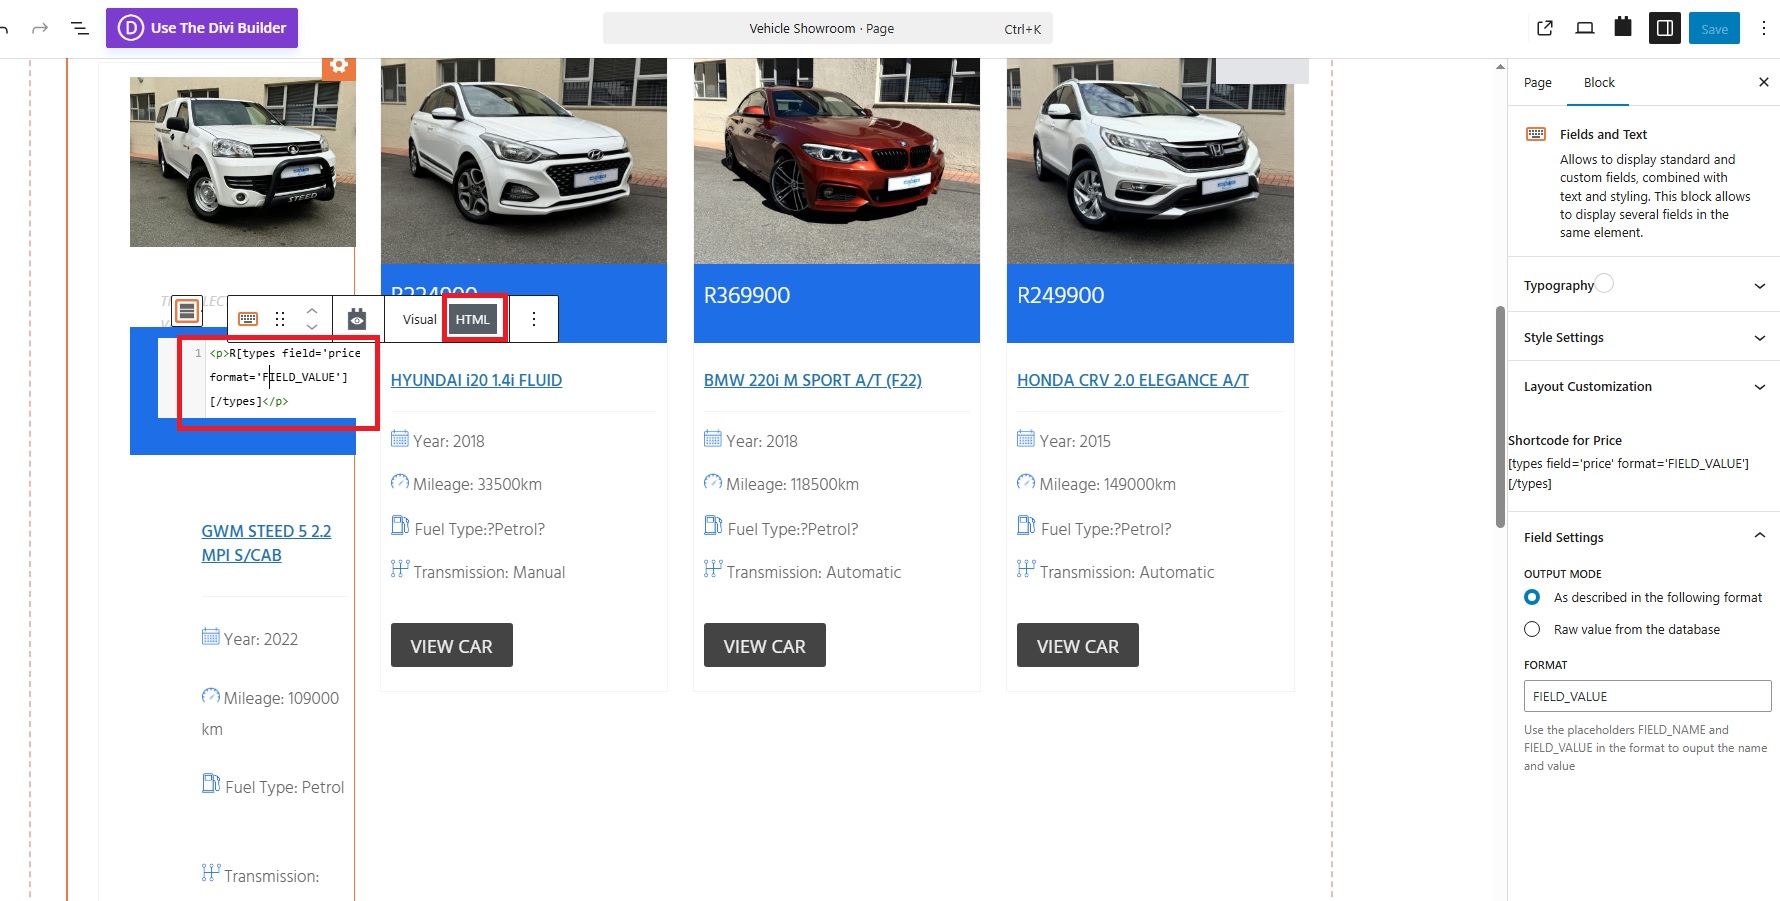Click the orange gear icon on first car card

tap(339, 65)
